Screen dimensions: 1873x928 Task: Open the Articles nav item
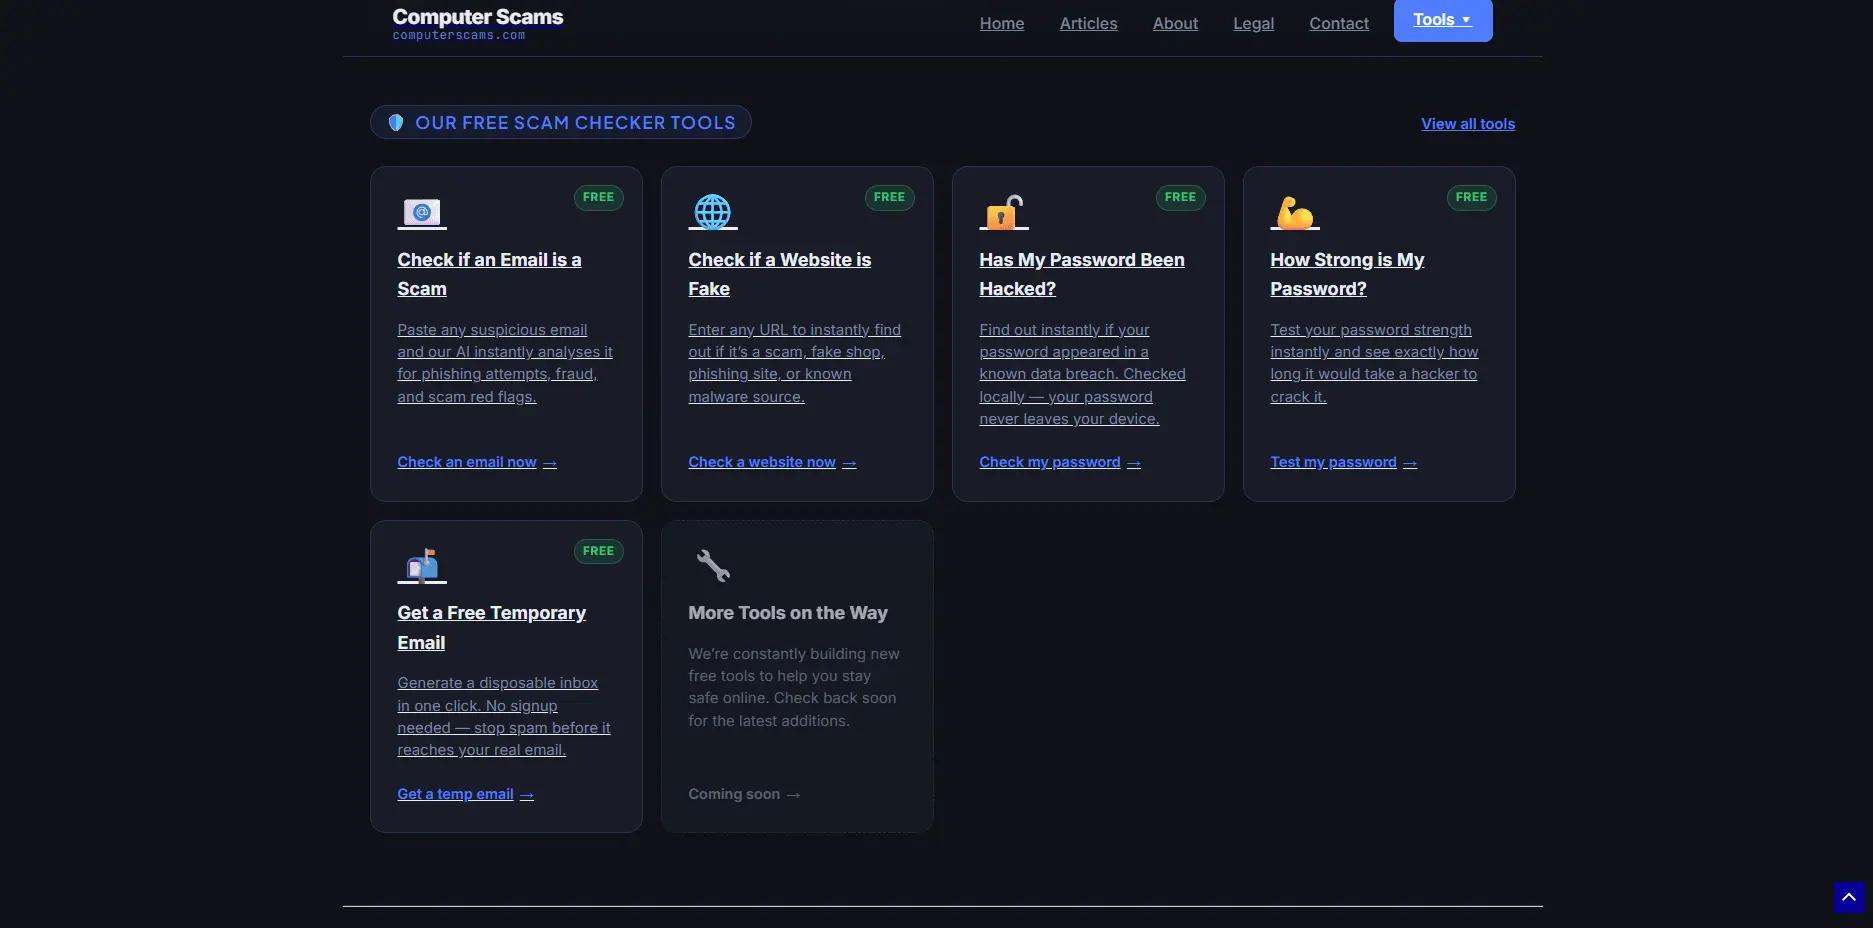[1088, 23]
